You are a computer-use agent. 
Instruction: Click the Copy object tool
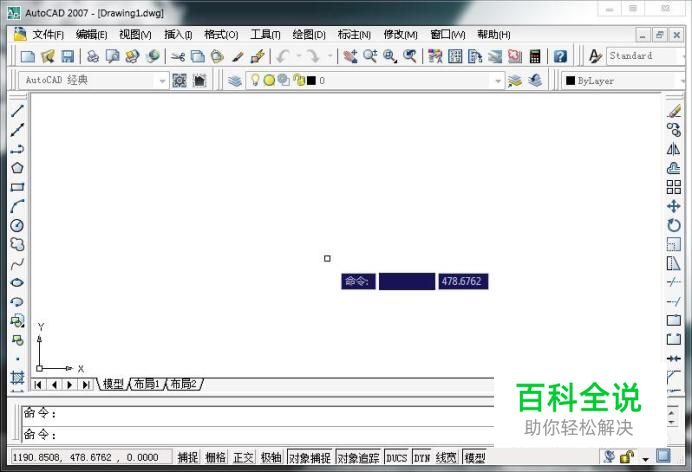click(x=673, y=130)
